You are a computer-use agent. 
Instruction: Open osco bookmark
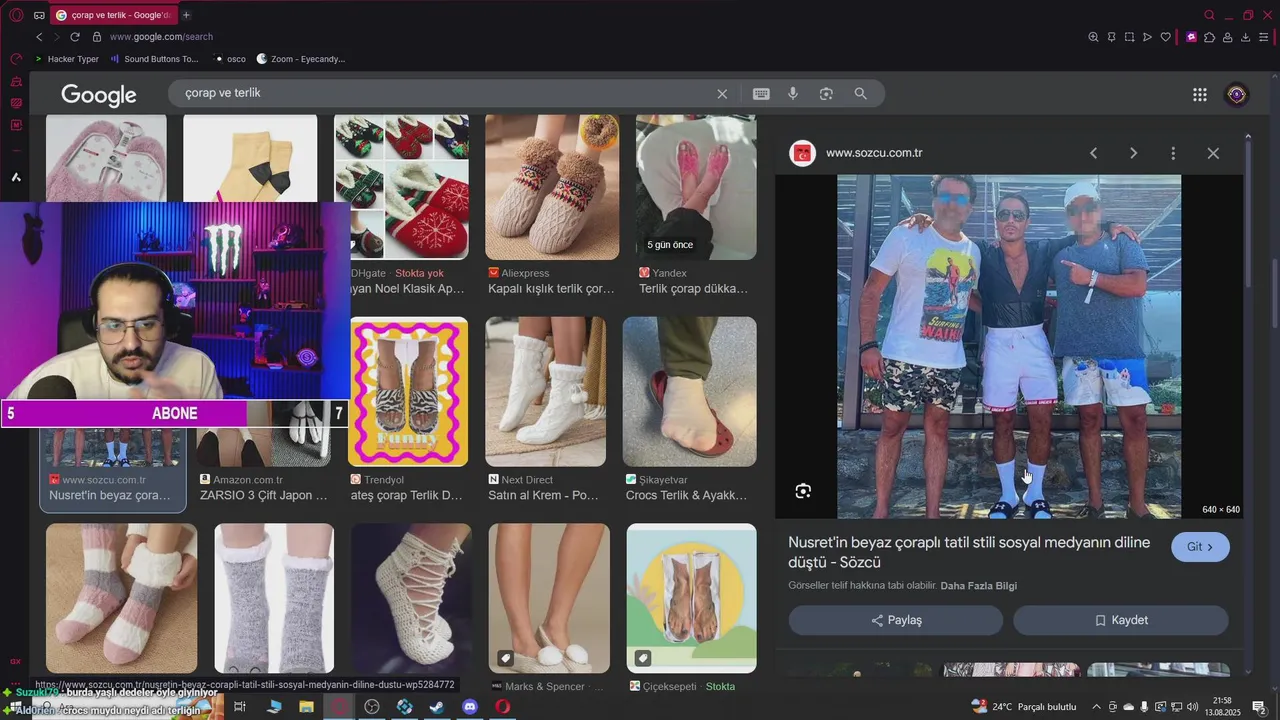pos(230,59)
